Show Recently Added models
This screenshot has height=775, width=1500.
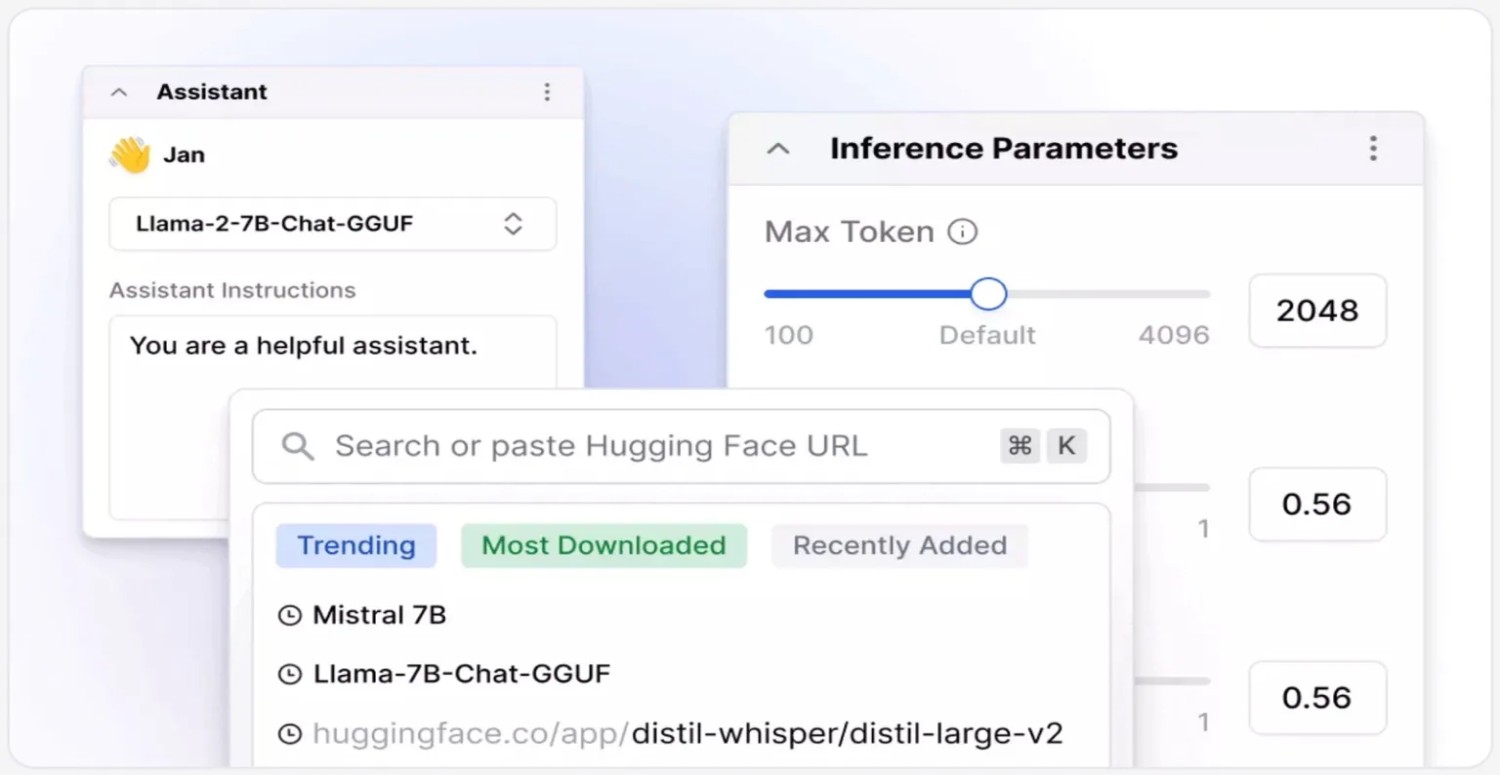pos(899,546)
